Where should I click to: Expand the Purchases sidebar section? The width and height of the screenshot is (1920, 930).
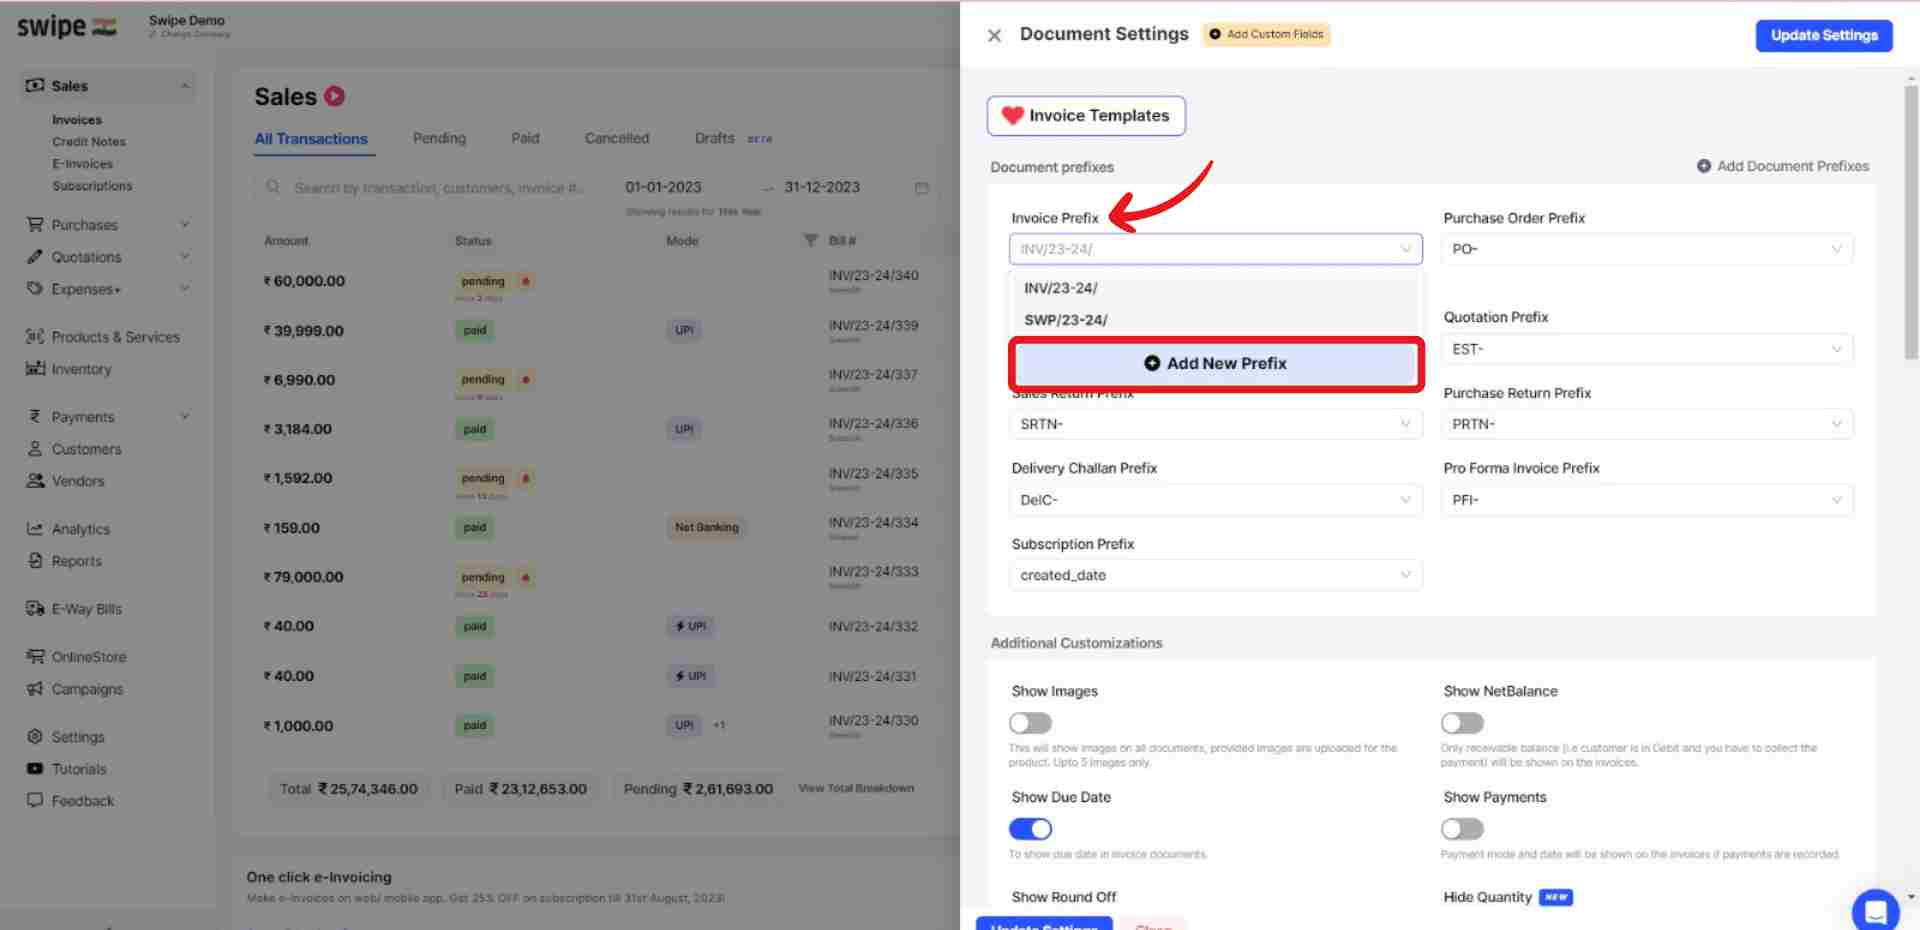pos(185,224)
